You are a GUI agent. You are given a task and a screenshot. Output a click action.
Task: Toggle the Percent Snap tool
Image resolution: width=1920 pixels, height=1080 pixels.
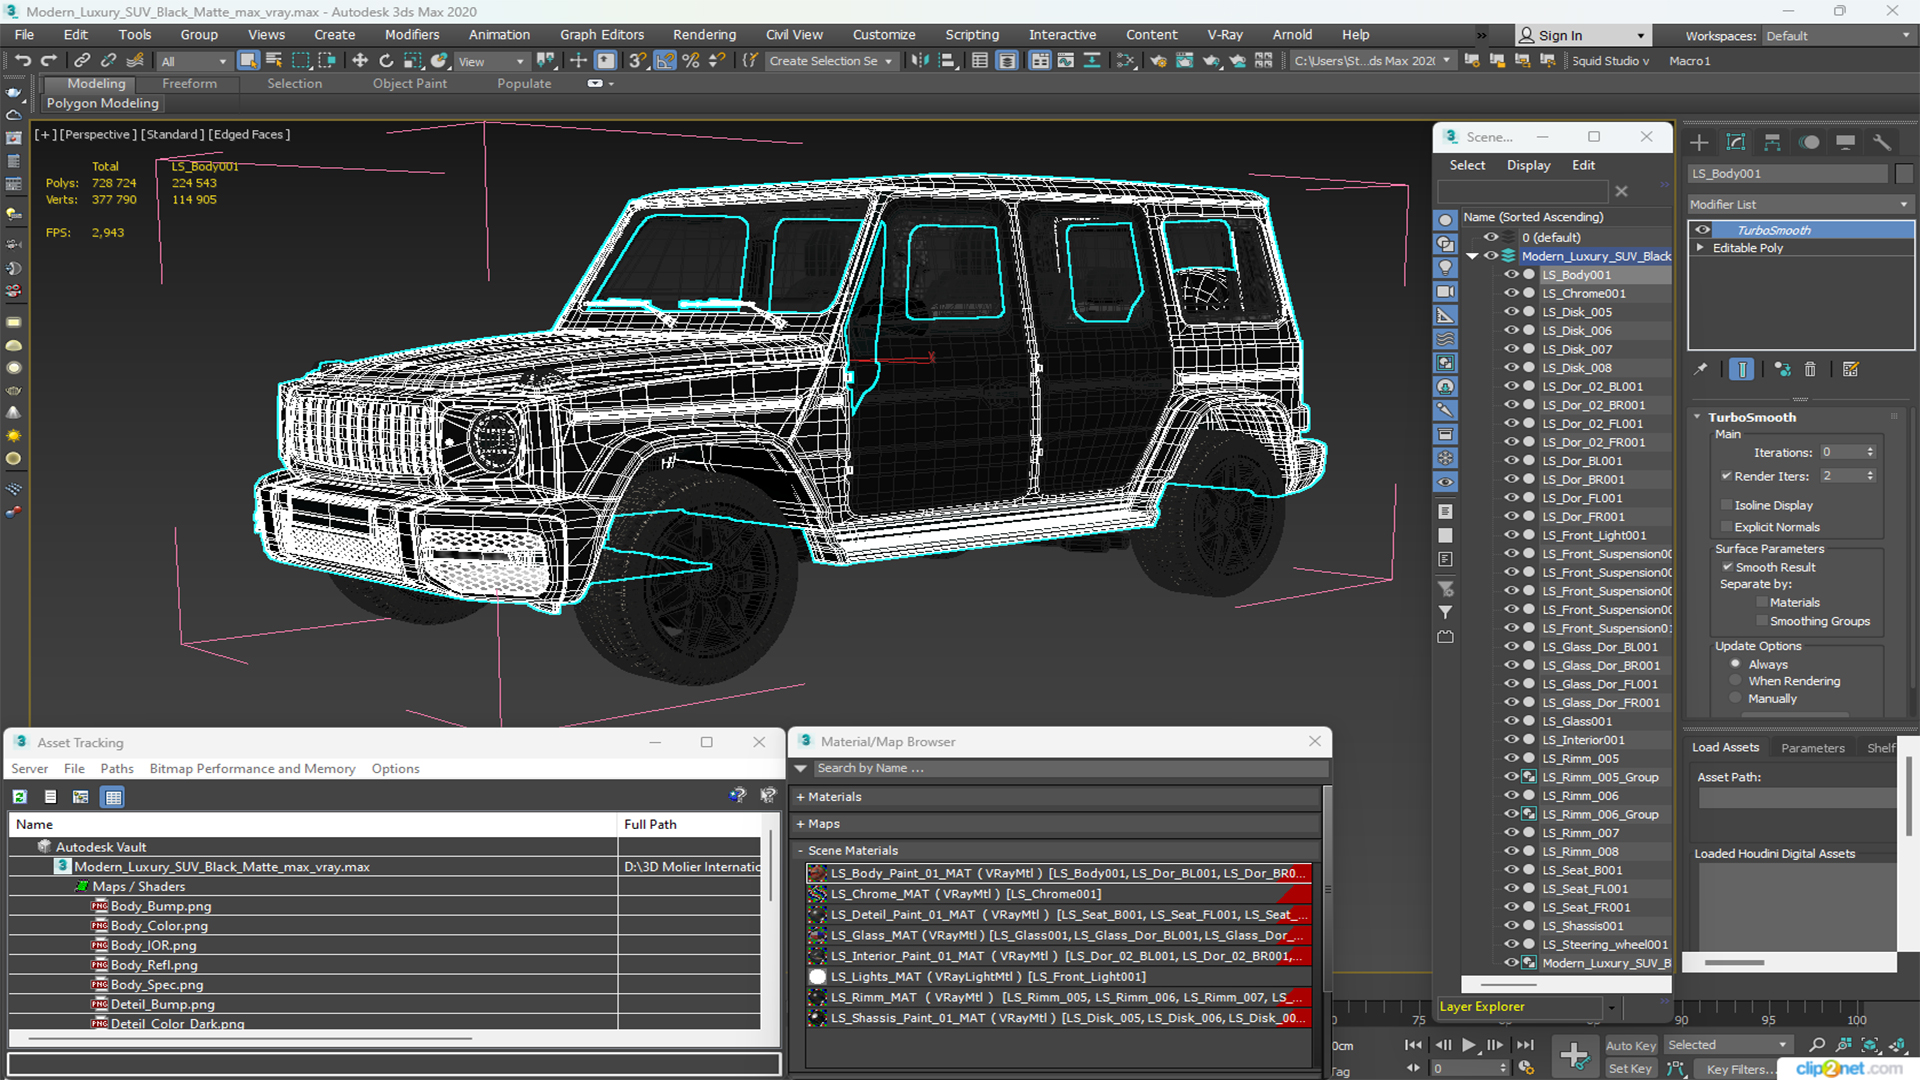[x=691, y=61]
